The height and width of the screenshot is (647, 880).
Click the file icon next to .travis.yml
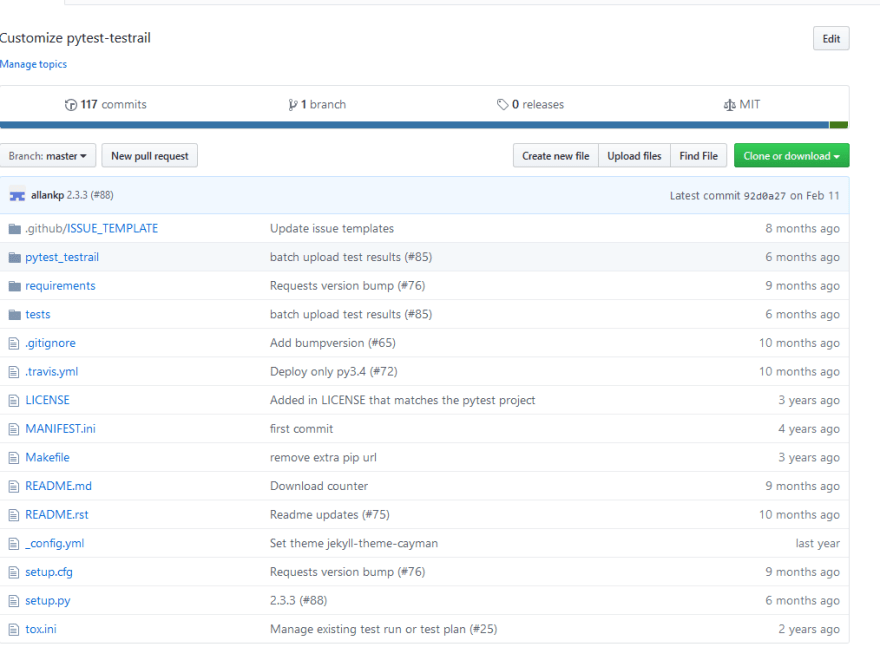click(x=14, y=372)
